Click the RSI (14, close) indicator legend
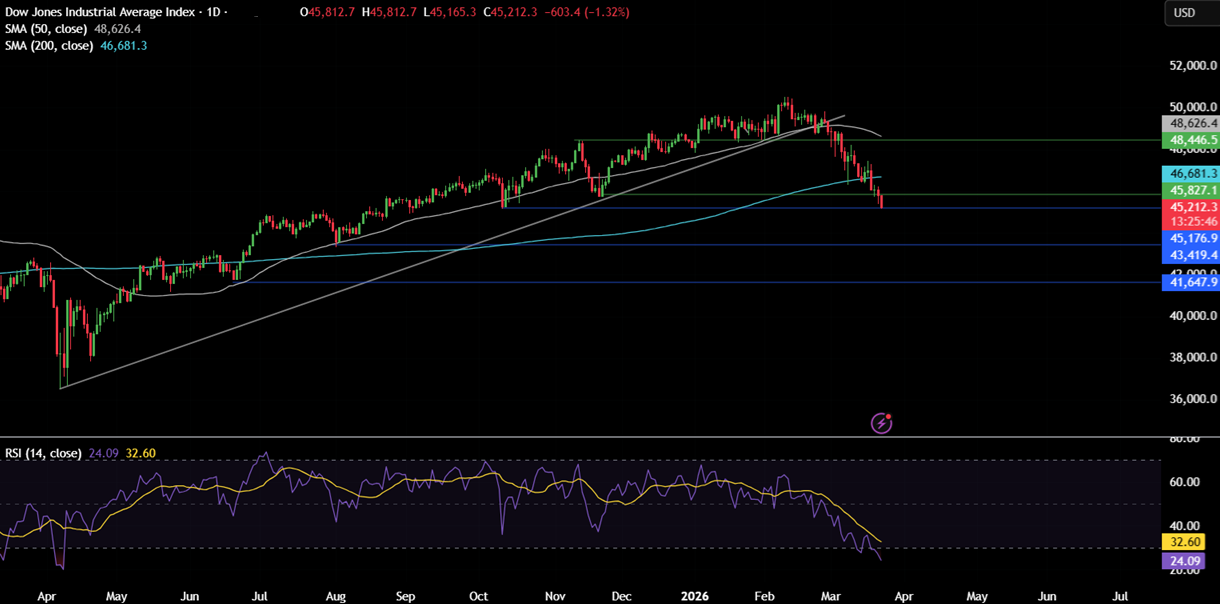The image size is (1220, 604). pyautogui.click(x=43, y=453)
